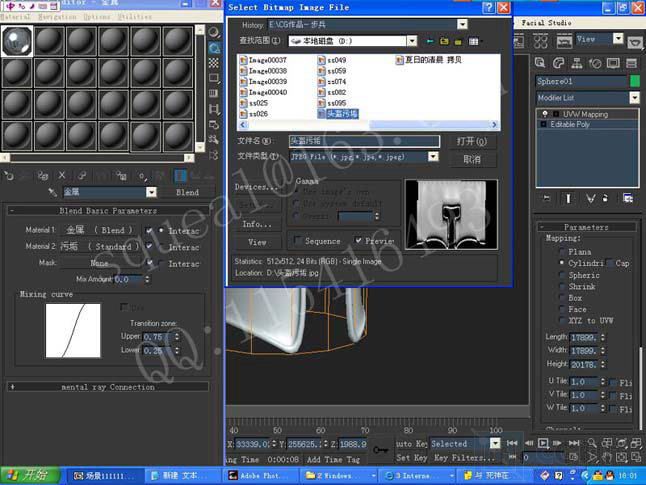
Task: Select file 夏日的清晨 拷贝
Action: pos(429,60)
